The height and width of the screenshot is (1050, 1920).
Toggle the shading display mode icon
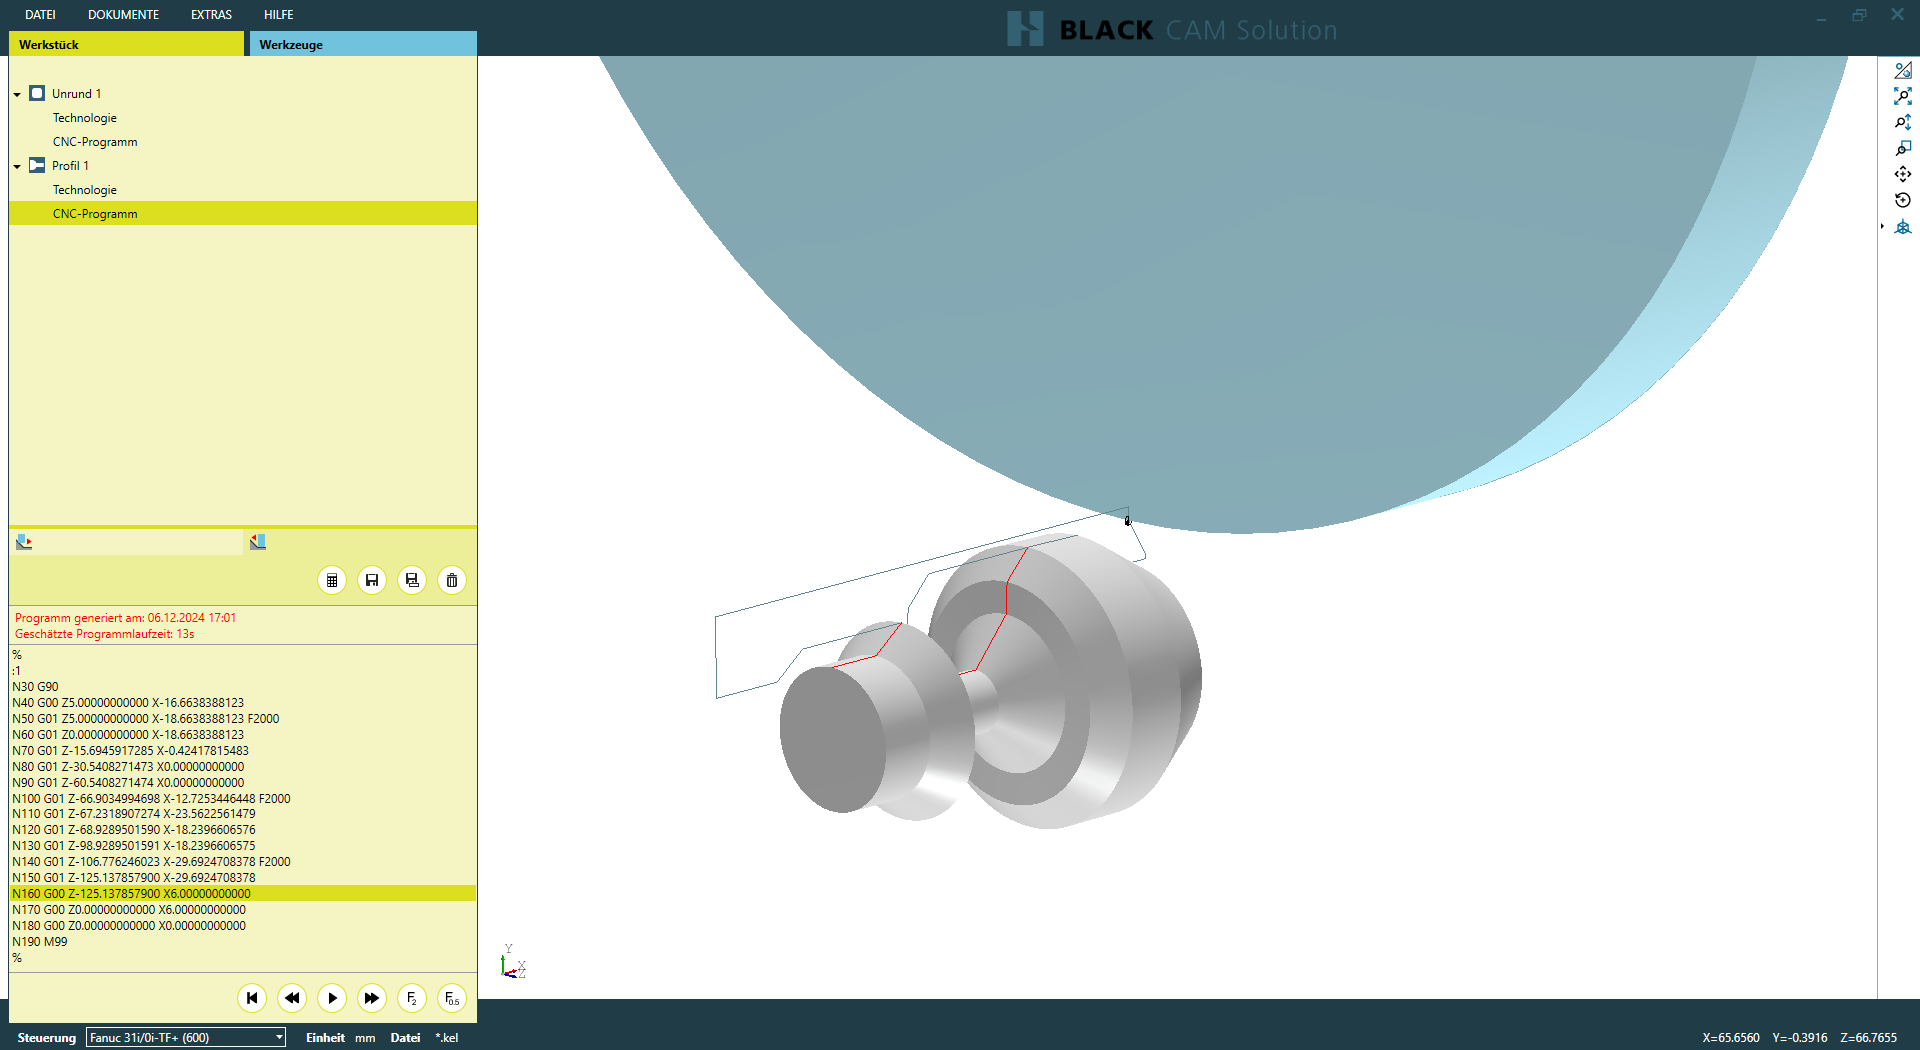point(1902,70)
